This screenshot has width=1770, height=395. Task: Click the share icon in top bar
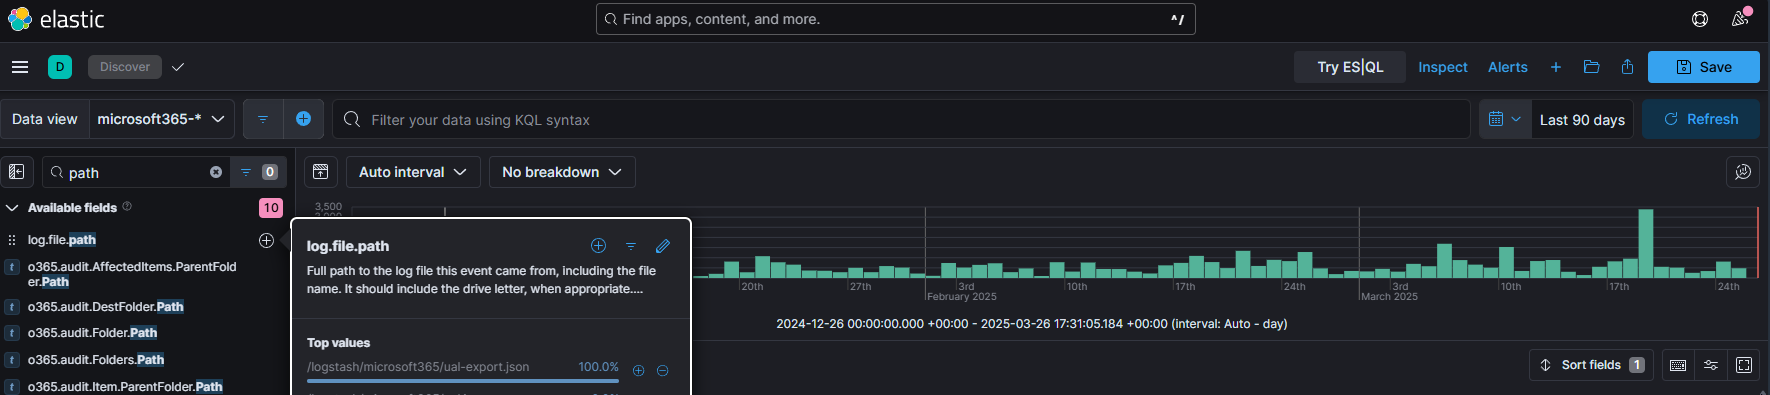pos(1628,67)
